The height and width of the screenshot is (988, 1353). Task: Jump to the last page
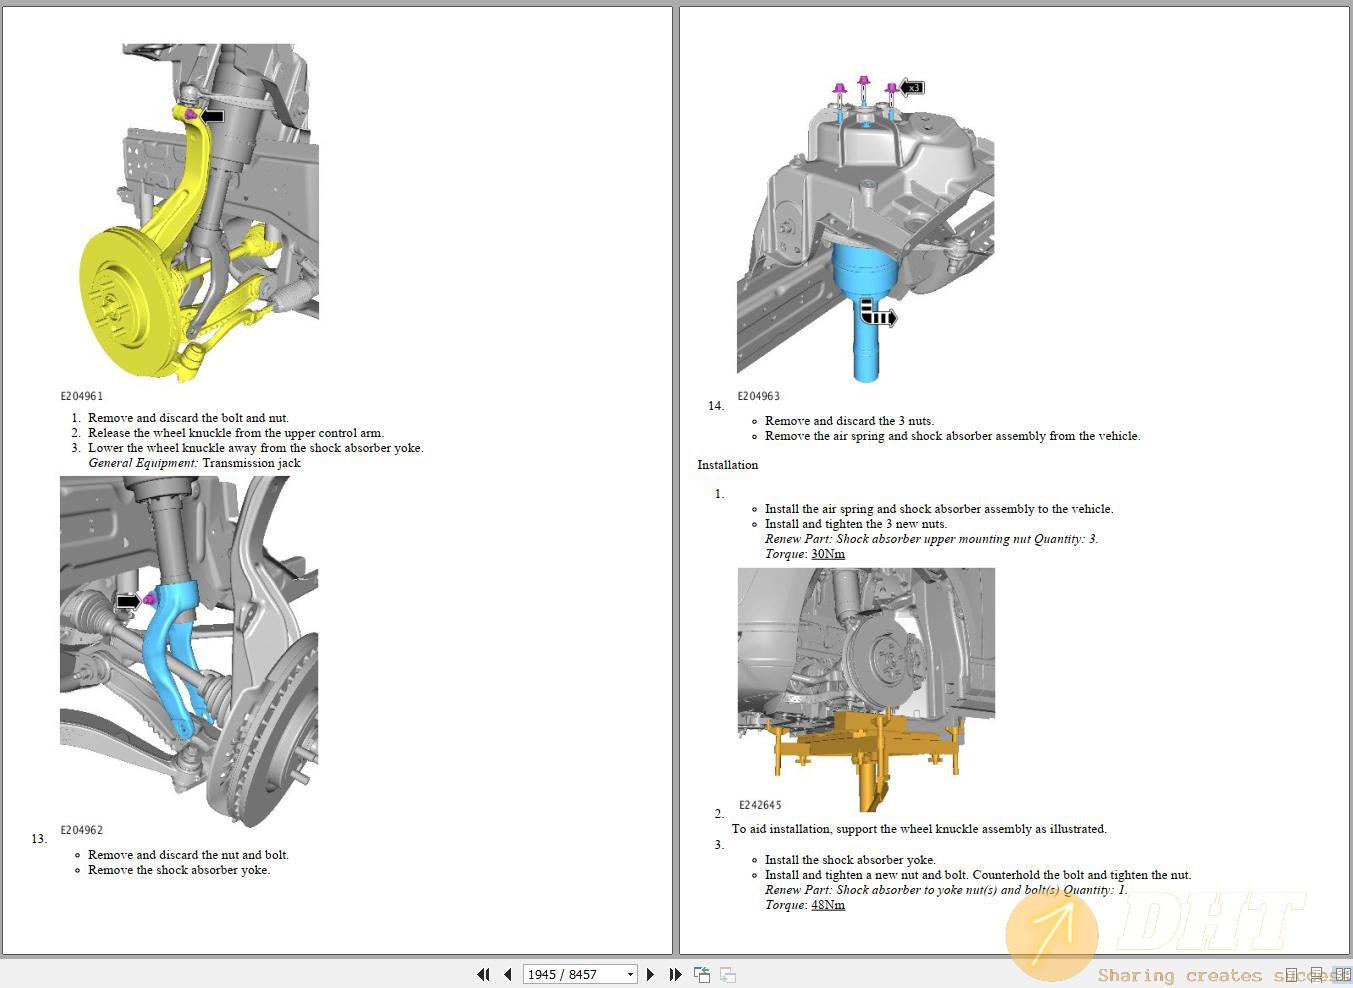click(675, 974)
